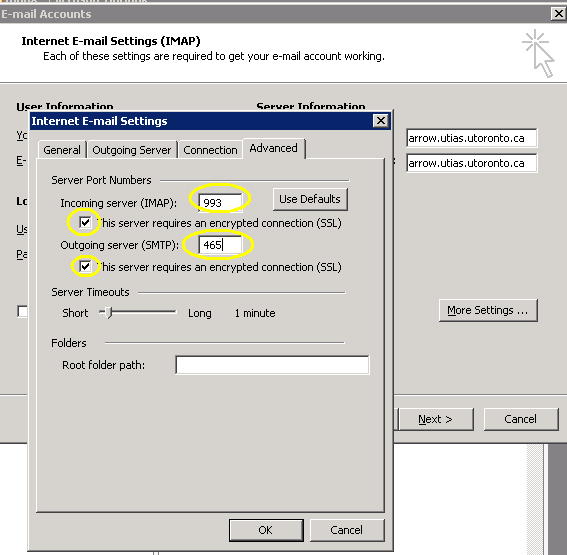Viewport: 567px width, 555px height.
Task: Click the Root folder path field
Action: coord(272,365)
